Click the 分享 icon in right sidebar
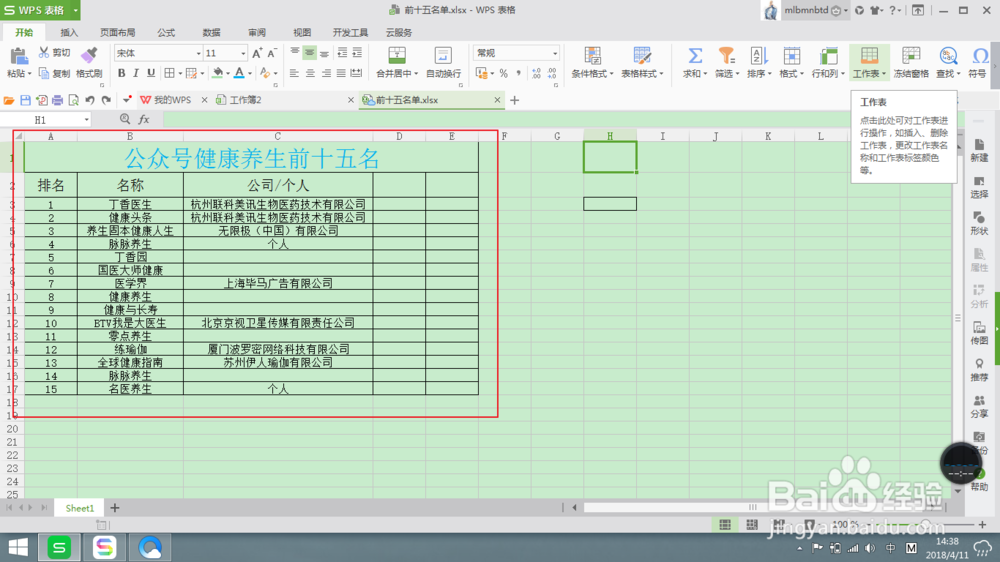The image size is (1000, 562). tap(979, 406)
